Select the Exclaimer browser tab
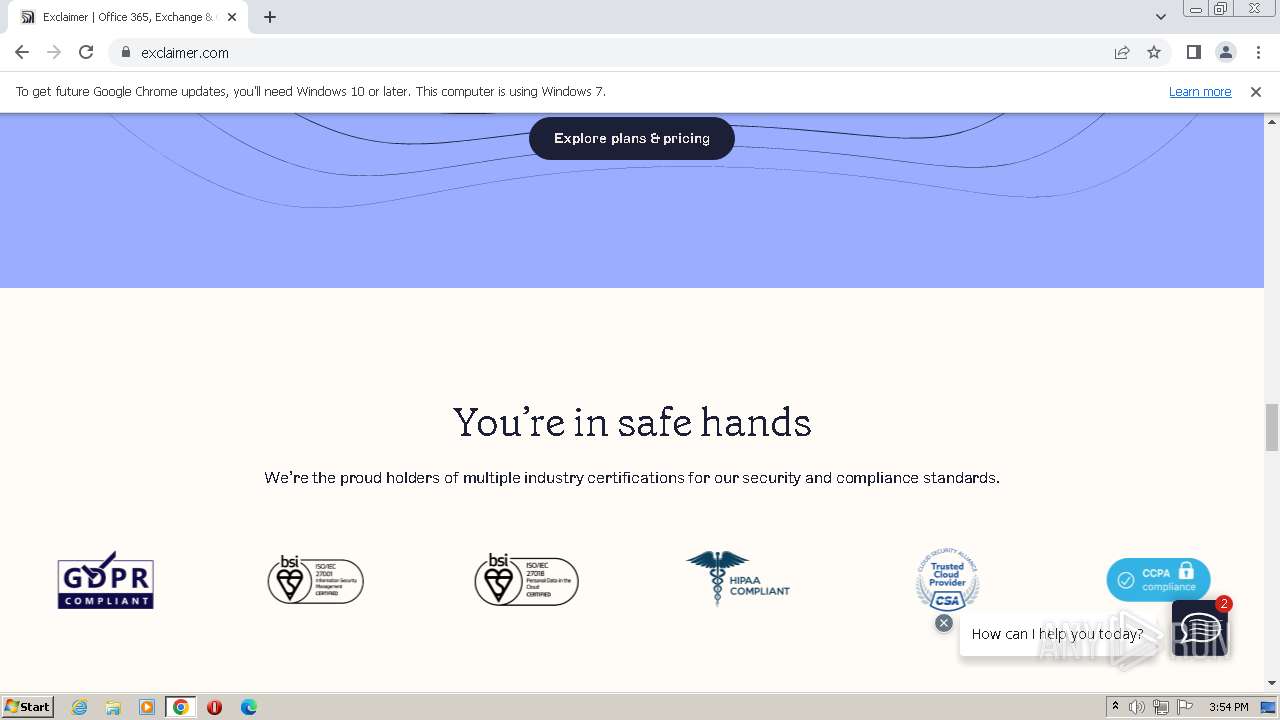Screen dimensions: 1280x720 pos(130,17)
